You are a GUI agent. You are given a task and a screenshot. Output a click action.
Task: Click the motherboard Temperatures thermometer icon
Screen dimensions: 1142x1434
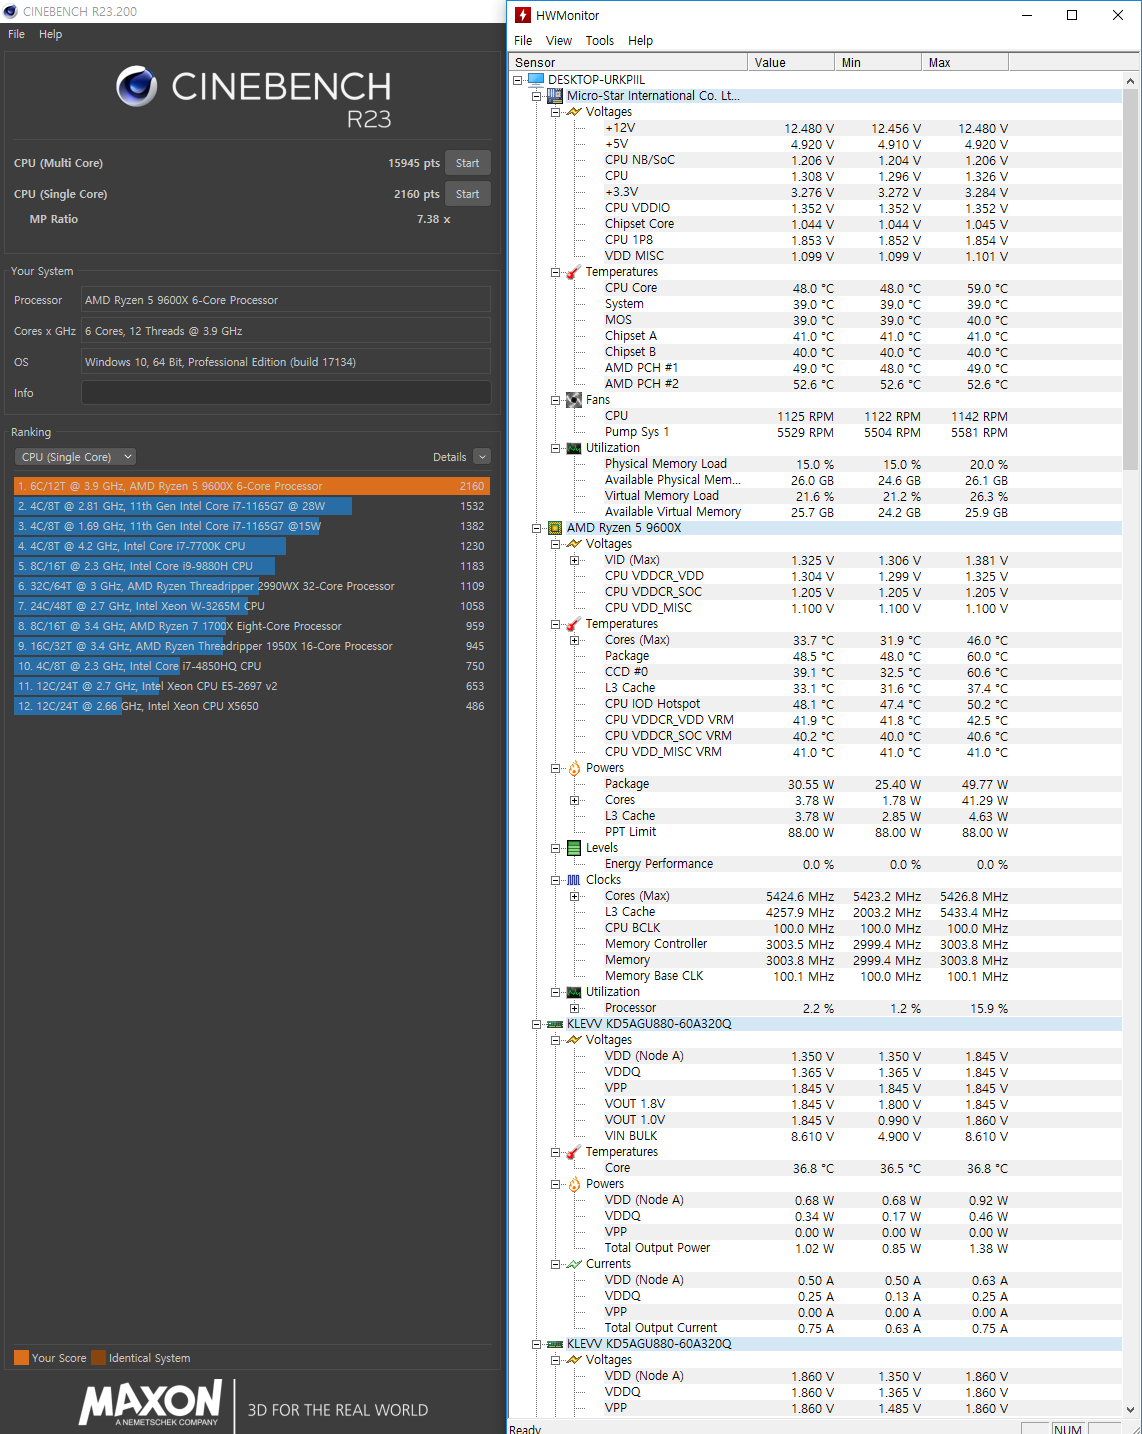pyautogui.click(x=574, y=272)
